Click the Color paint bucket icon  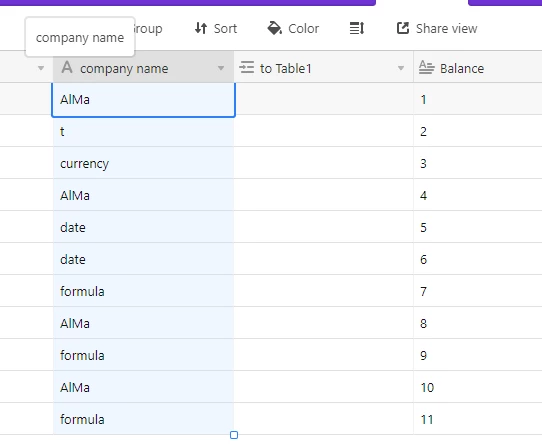274,28
